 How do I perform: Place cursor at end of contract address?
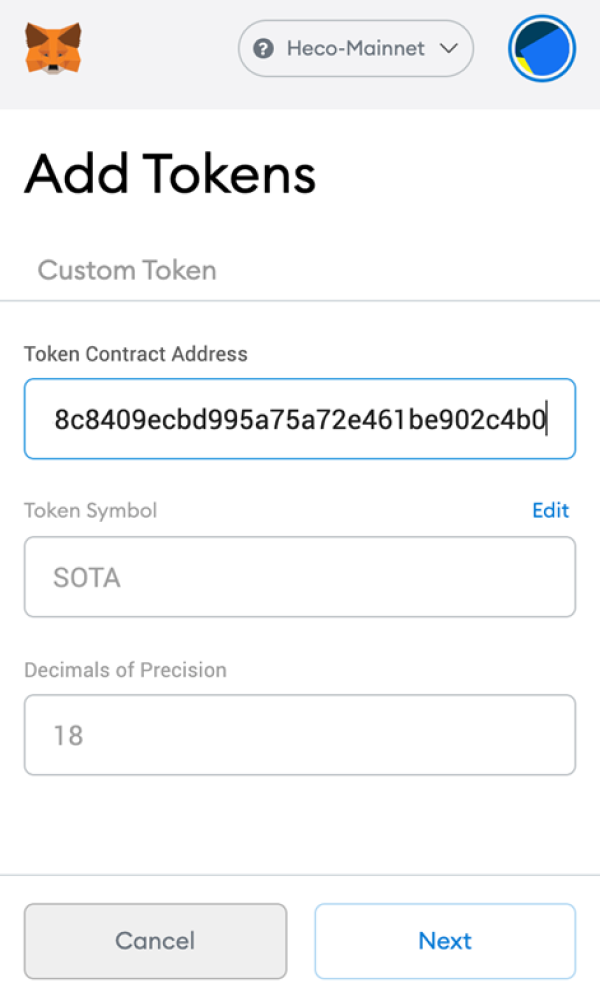(547, 420)
